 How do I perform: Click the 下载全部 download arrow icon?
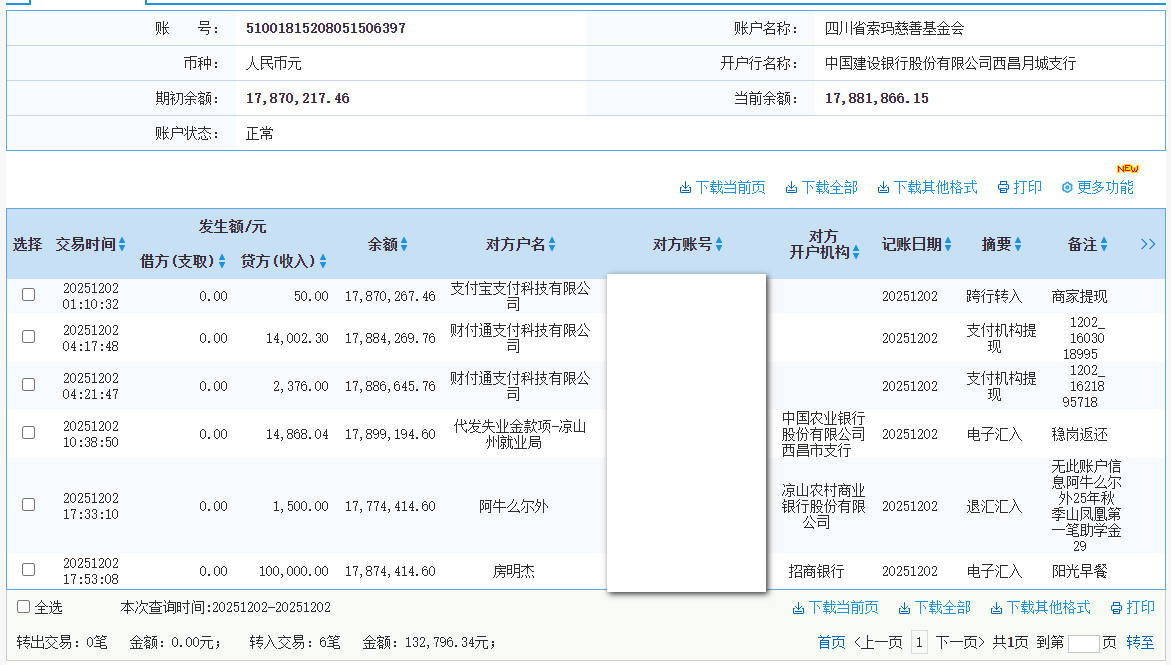(789, 187)
